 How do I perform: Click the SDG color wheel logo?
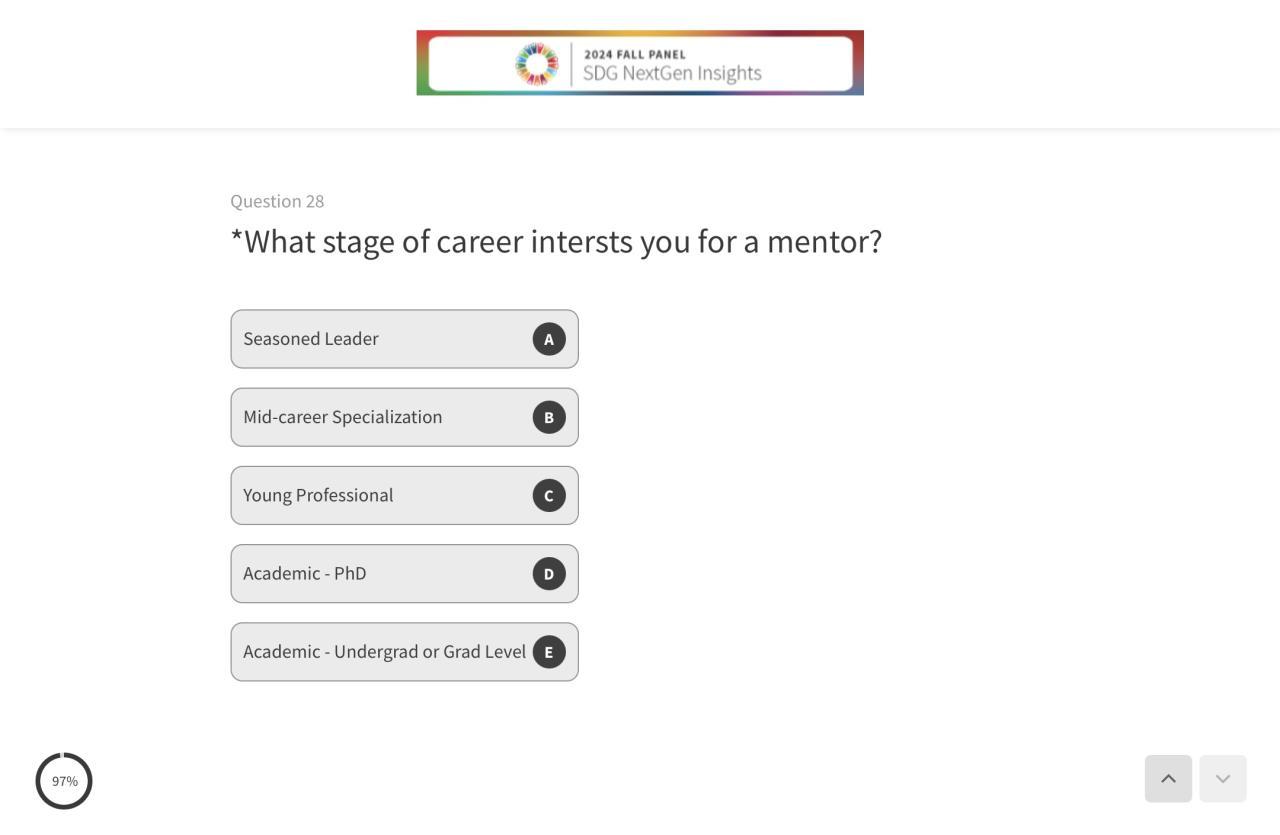tap(537, 64)
